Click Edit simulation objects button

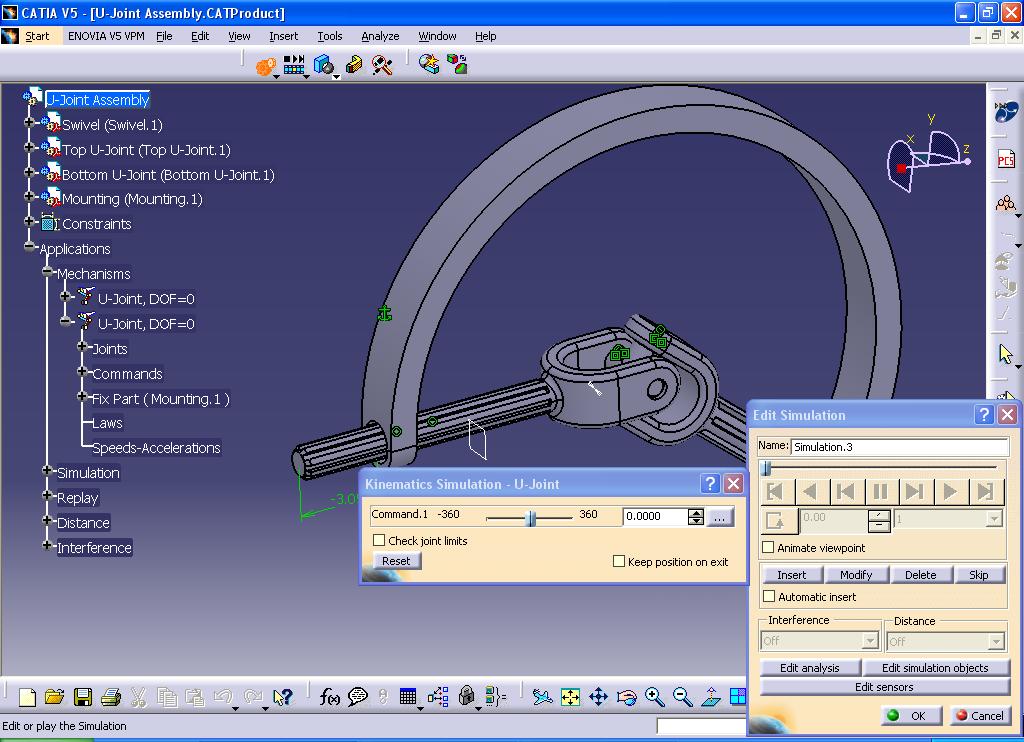pyautogui.click(x=935, y=668)
